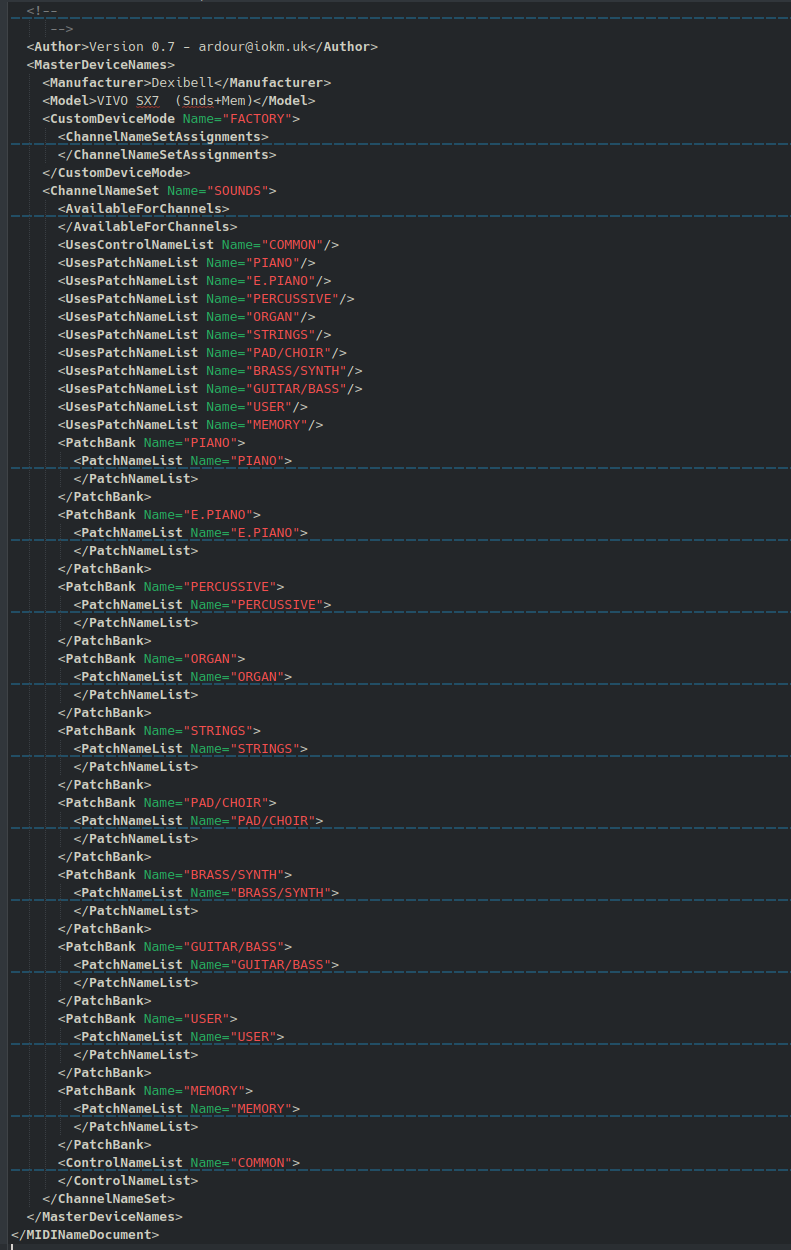Expand the folded ChannelNameSetAssignments opening tag
Image resolution: width=791 pixels, height=1250 pixels.
point(163,137)
